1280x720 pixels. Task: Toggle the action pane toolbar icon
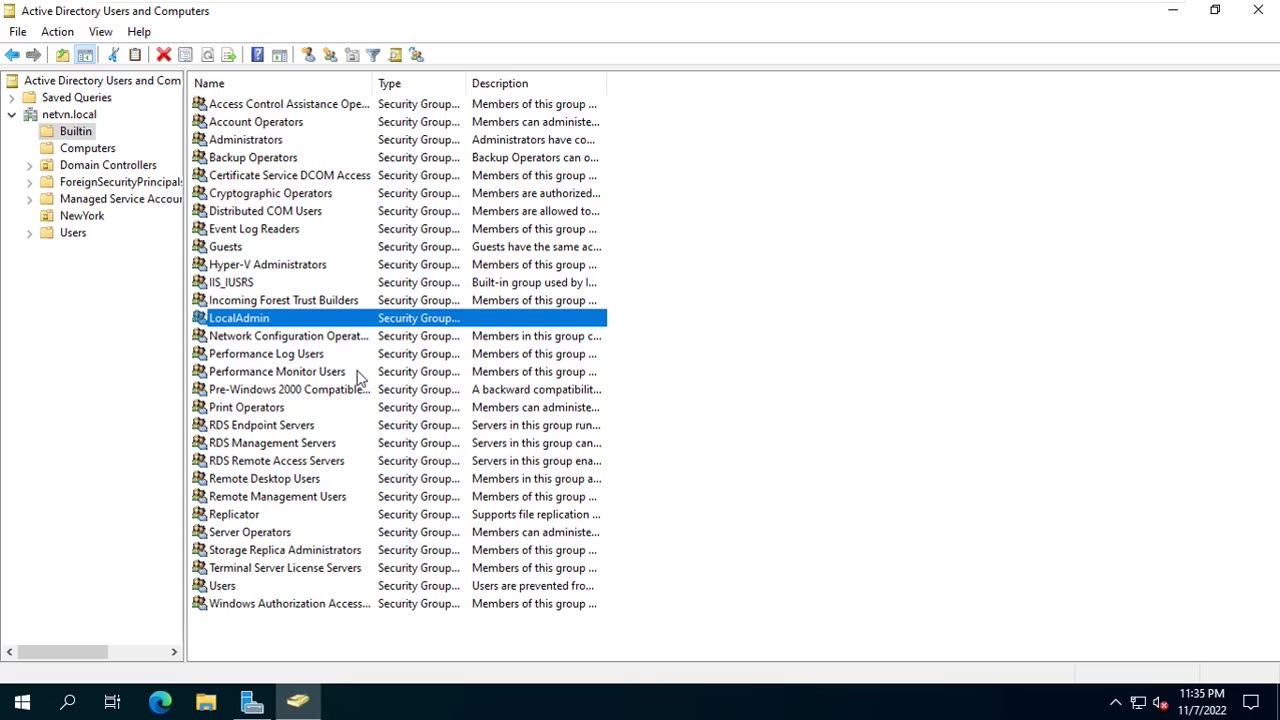[x=279, y=55]
